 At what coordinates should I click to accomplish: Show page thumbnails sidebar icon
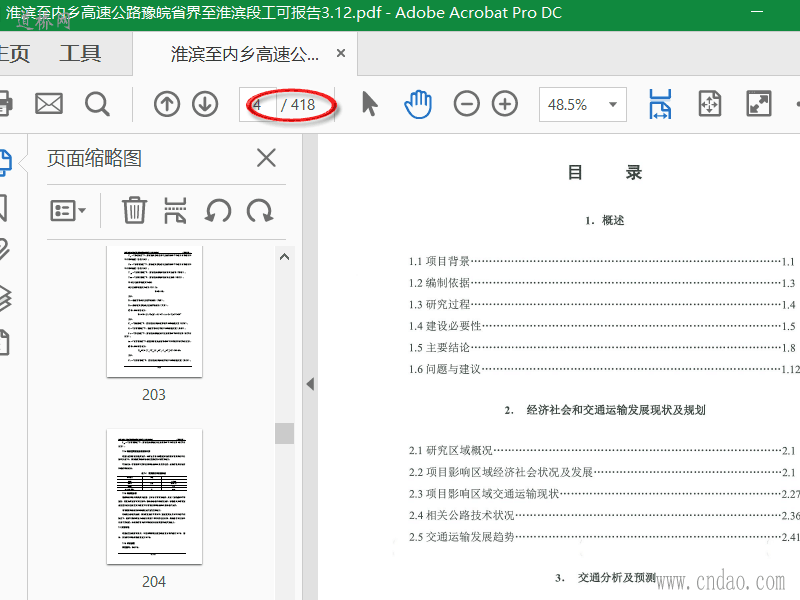[x=5, y=163]
